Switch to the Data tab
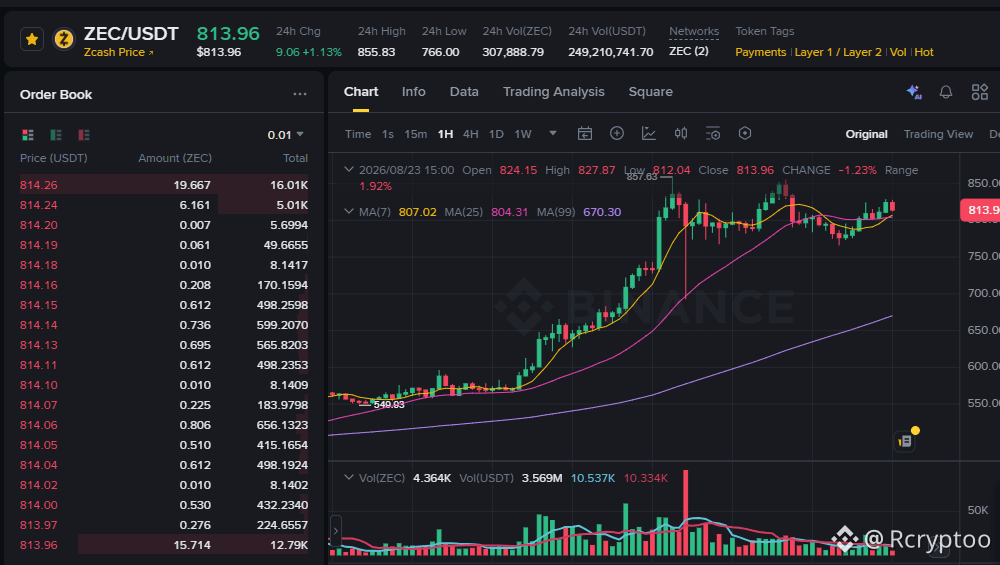 click(x=464, y=92)
